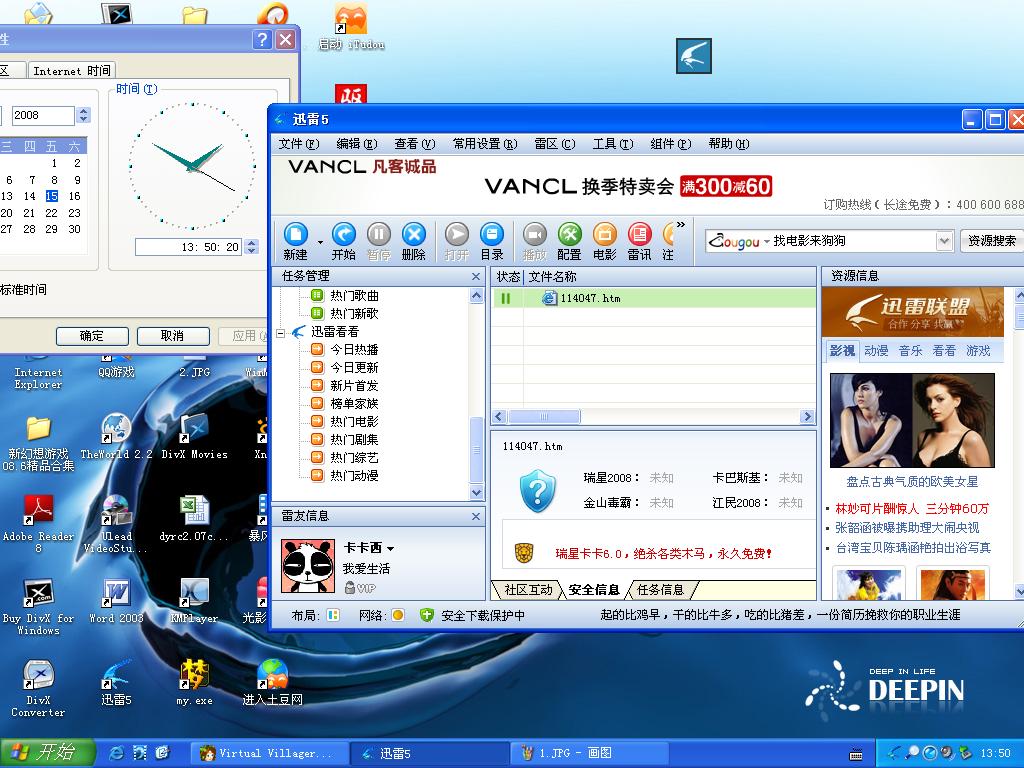Close the 任务管理 panel
This screenshot has width=1024, height=768.
(476, 277)
